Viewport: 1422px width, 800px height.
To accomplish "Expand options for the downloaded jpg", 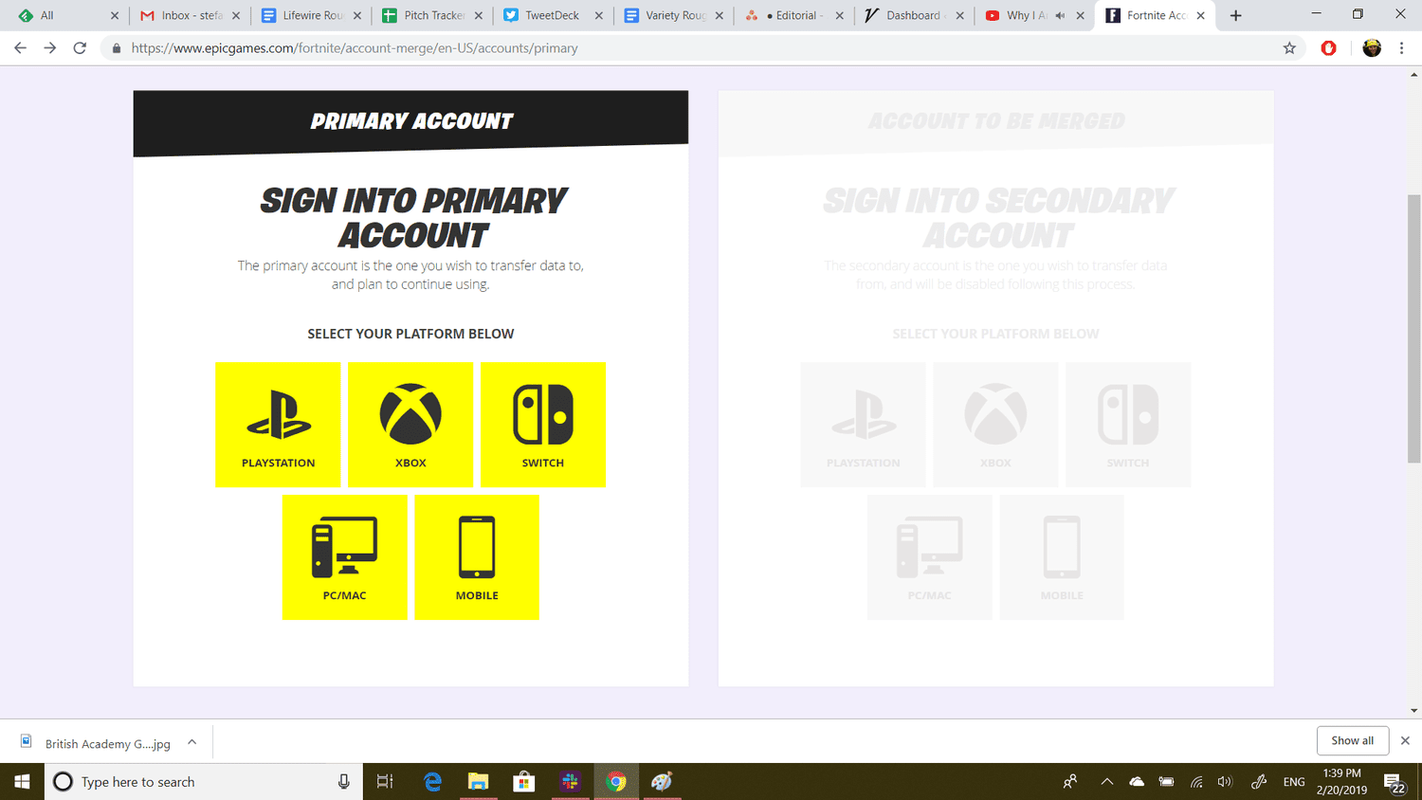I will 192,742.
